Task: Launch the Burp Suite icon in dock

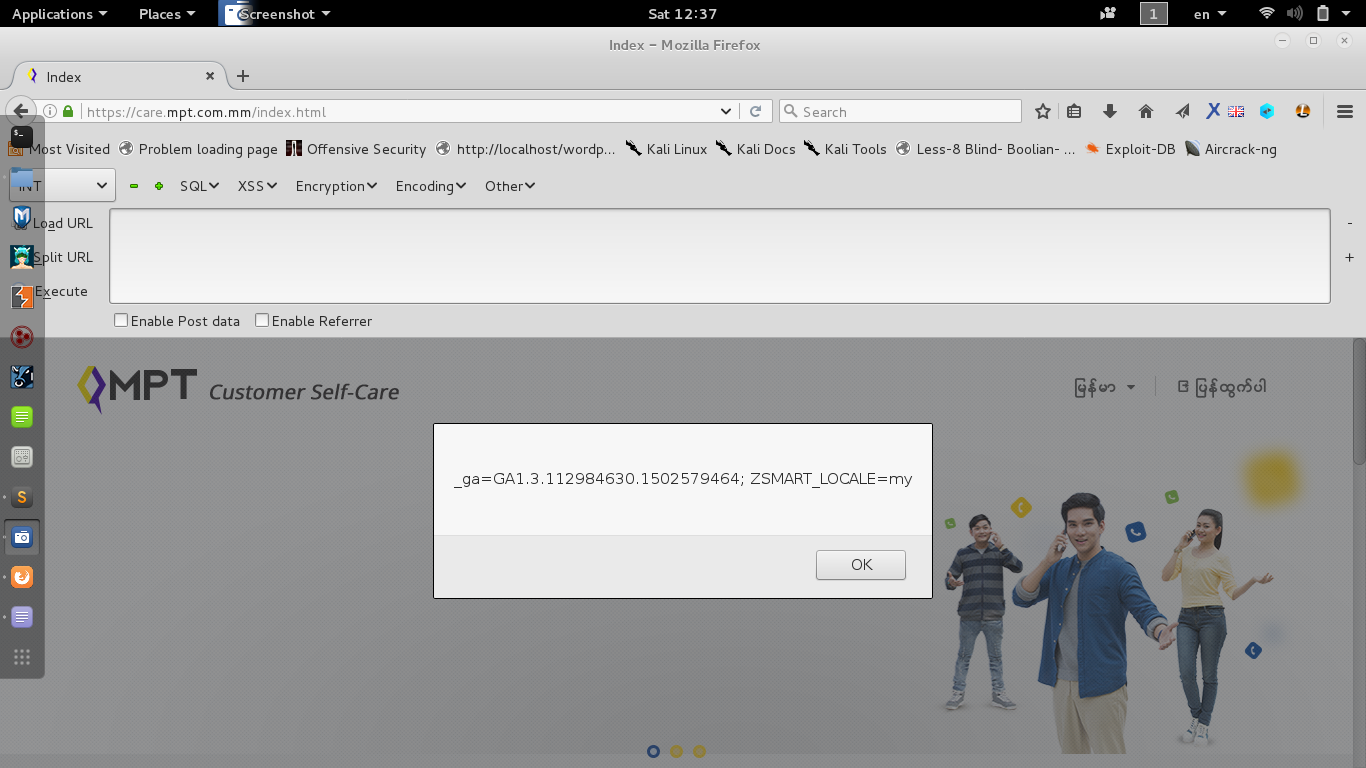Action: [22, 296]
